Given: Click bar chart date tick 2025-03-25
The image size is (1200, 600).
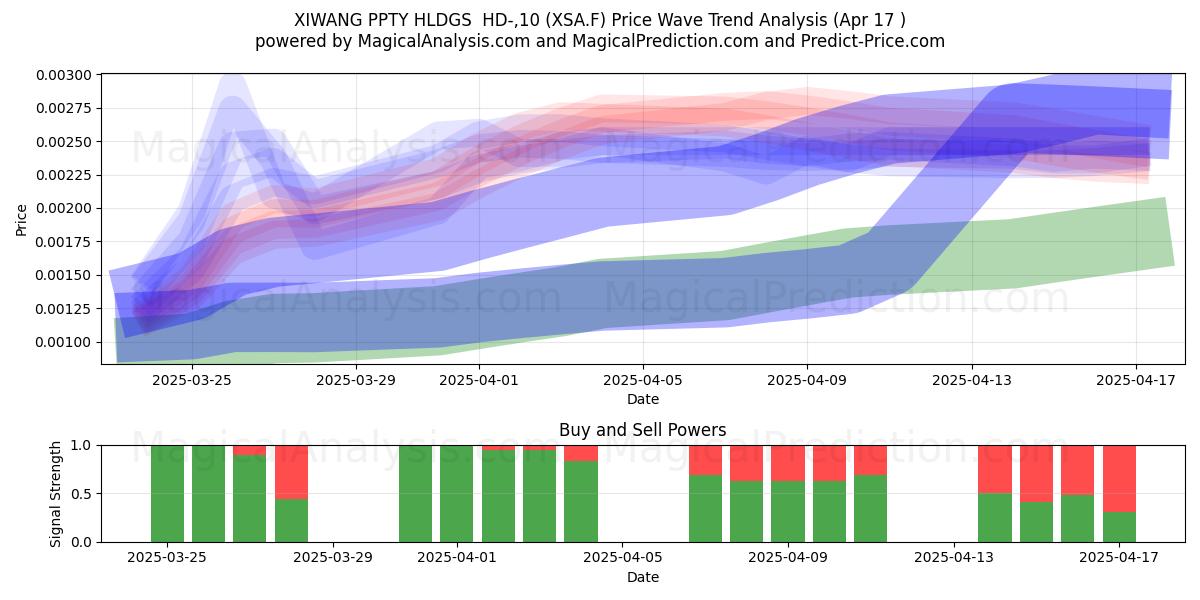Looking at the screenshot, I should tap(167, 558).
